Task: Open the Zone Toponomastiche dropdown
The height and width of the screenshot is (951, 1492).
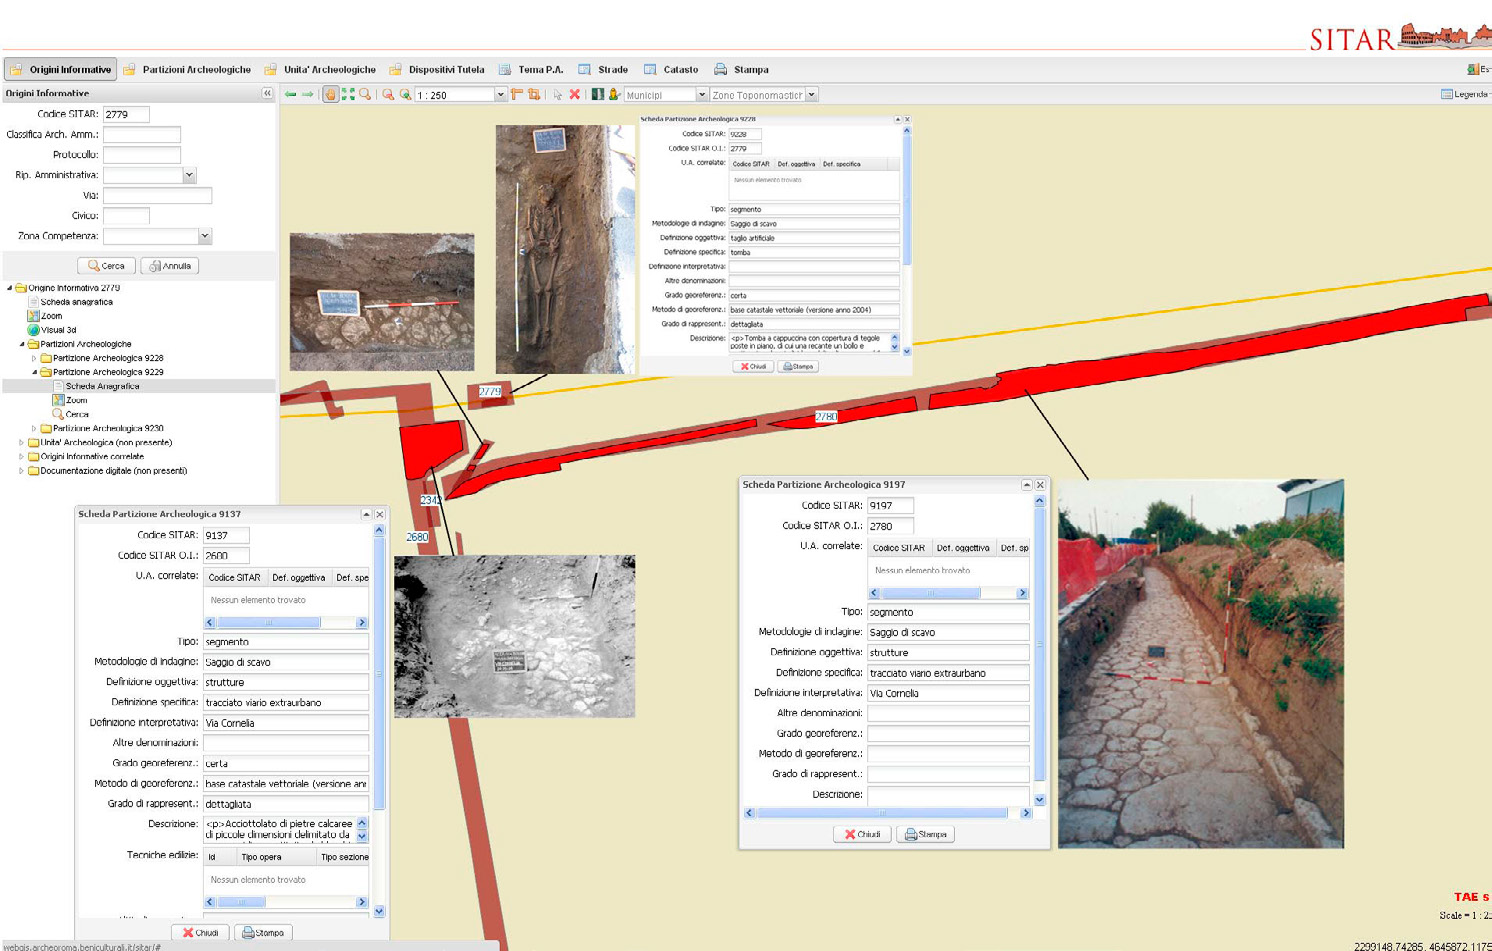Action: pyautogui.click(x=812, y=95)
